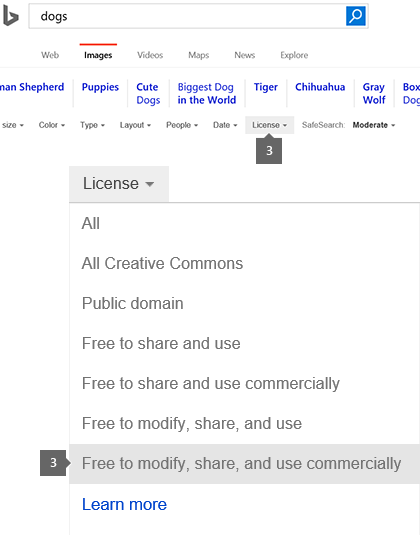420x537 pixels.
Task: Expand the People filter dropdown
Action: pyautogui.click(x=182, y=125)
